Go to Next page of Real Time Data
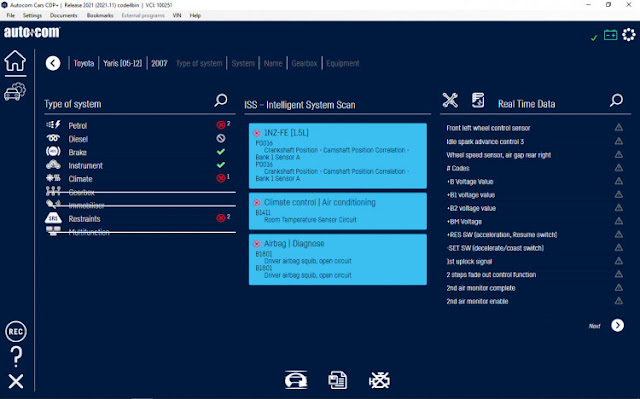The height and width of the screenshot is (399, 640). (x=617, y=325)
